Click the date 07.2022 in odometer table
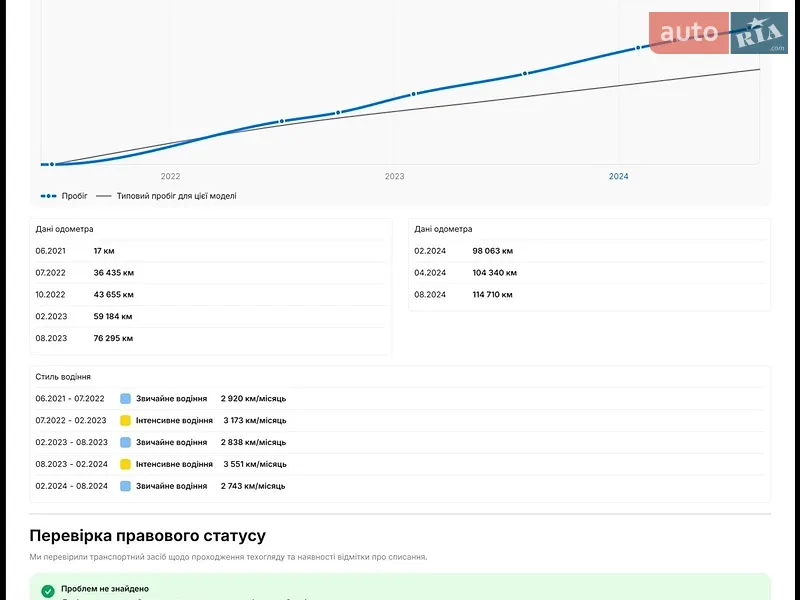This screenshot has width=800, height=600. pos(51,273)
